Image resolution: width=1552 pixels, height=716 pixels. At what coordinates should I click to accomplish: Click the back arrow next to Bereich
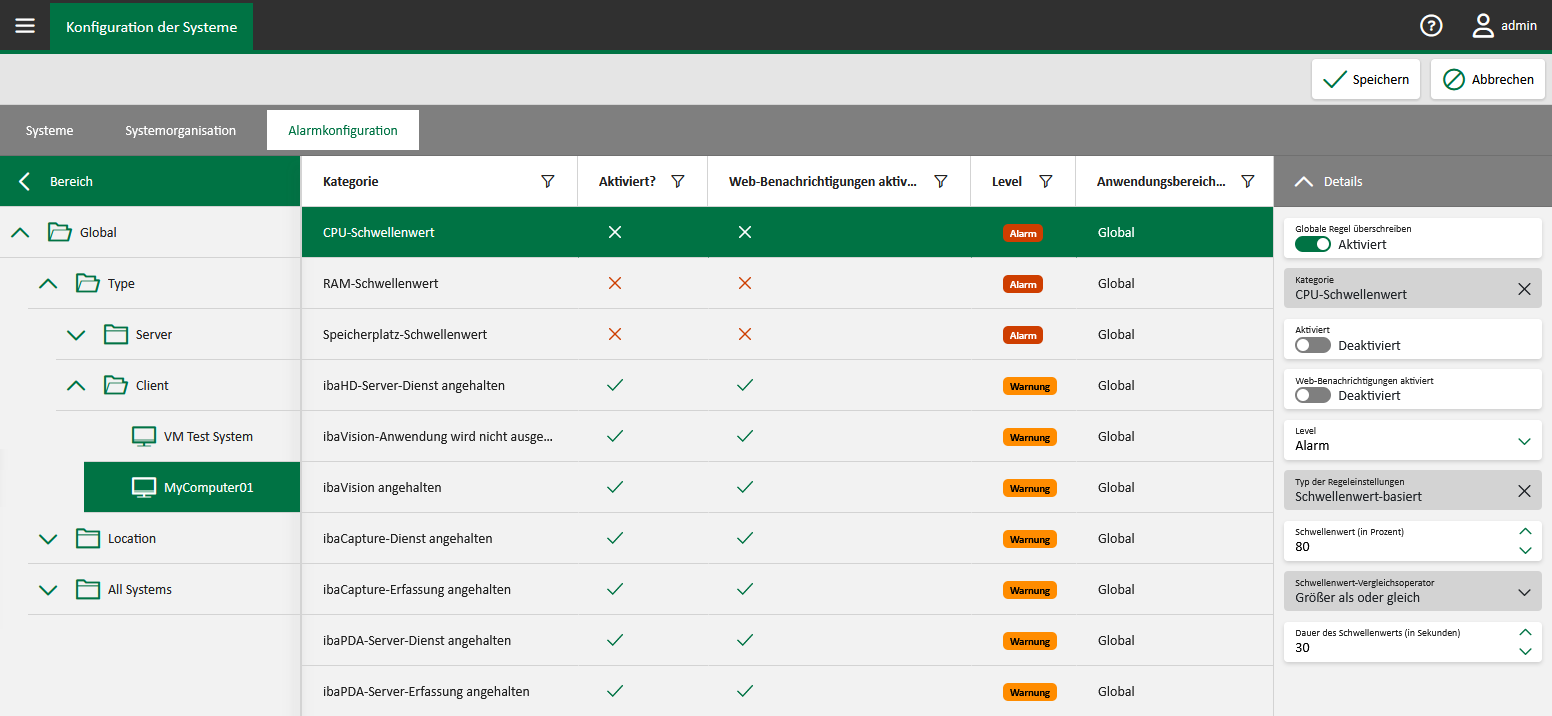[x=25, y=182]
